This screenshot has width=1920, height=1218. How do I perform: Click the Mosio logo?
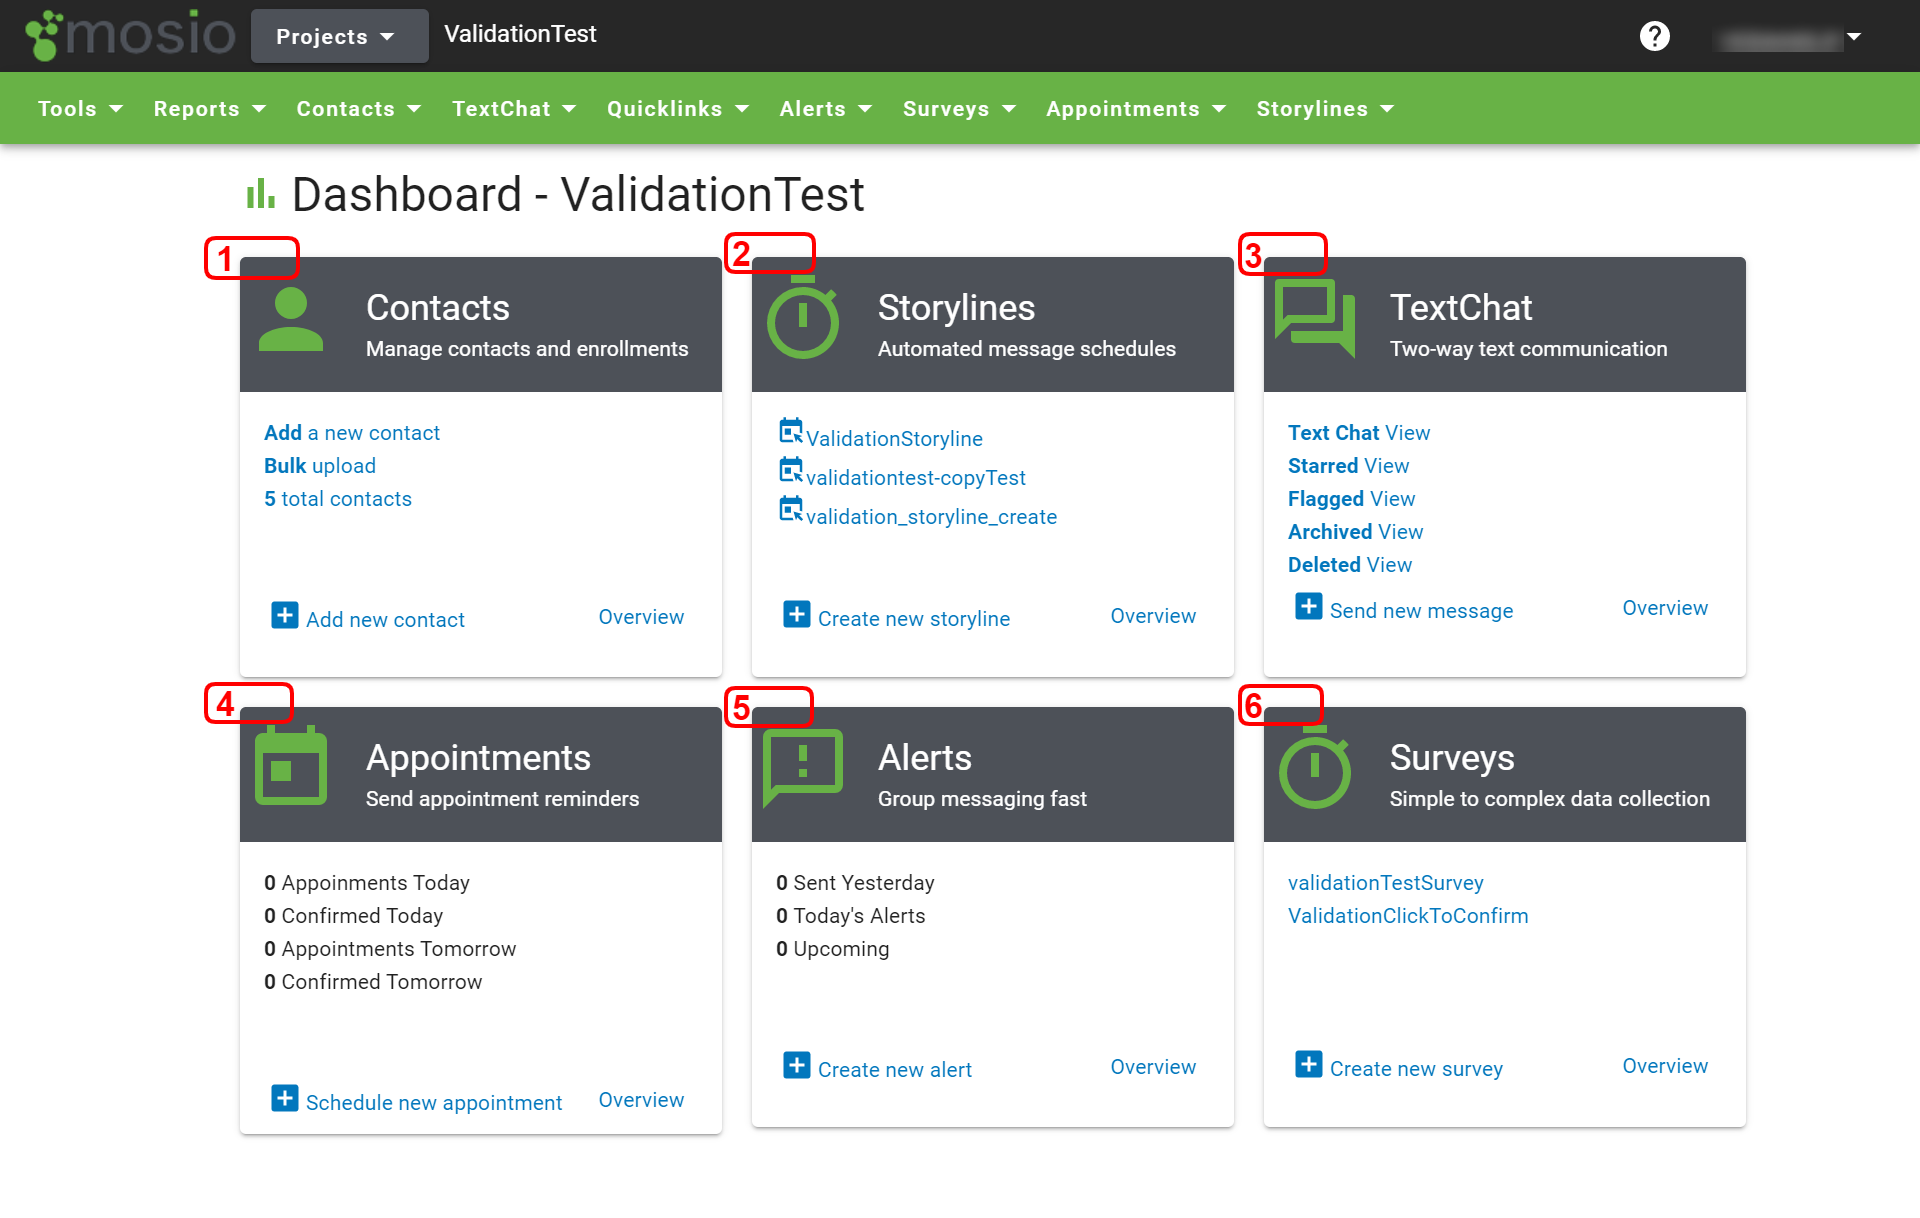pos(130,35)
